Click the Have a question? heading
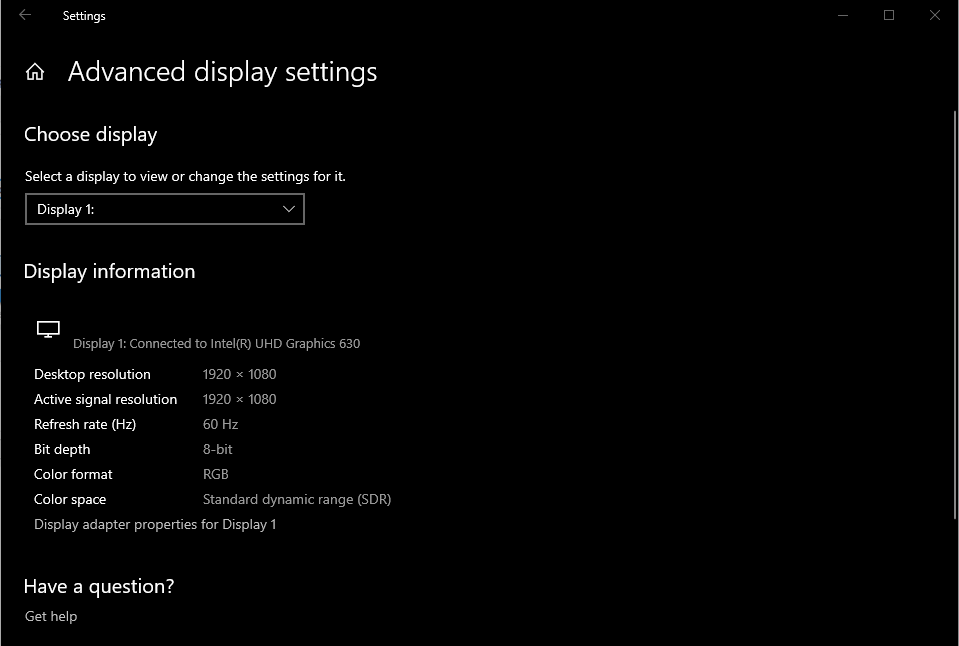The image size is (959, 646). [x=98, y=586]
